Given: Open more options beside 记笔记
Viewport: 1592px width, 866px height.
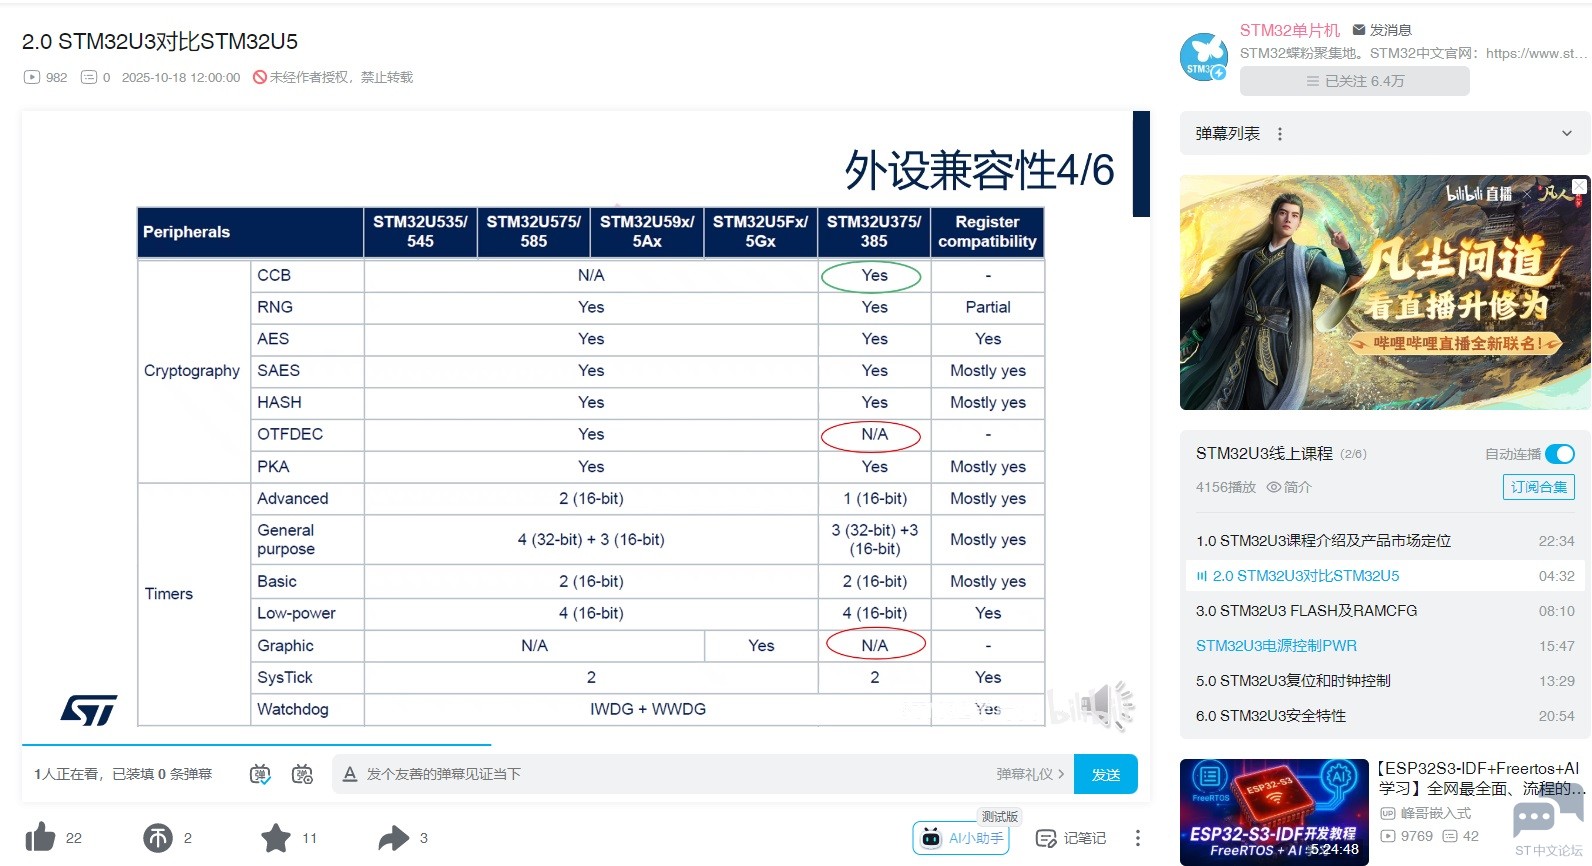Looking at the screenshot, I should pos(1137,838).
